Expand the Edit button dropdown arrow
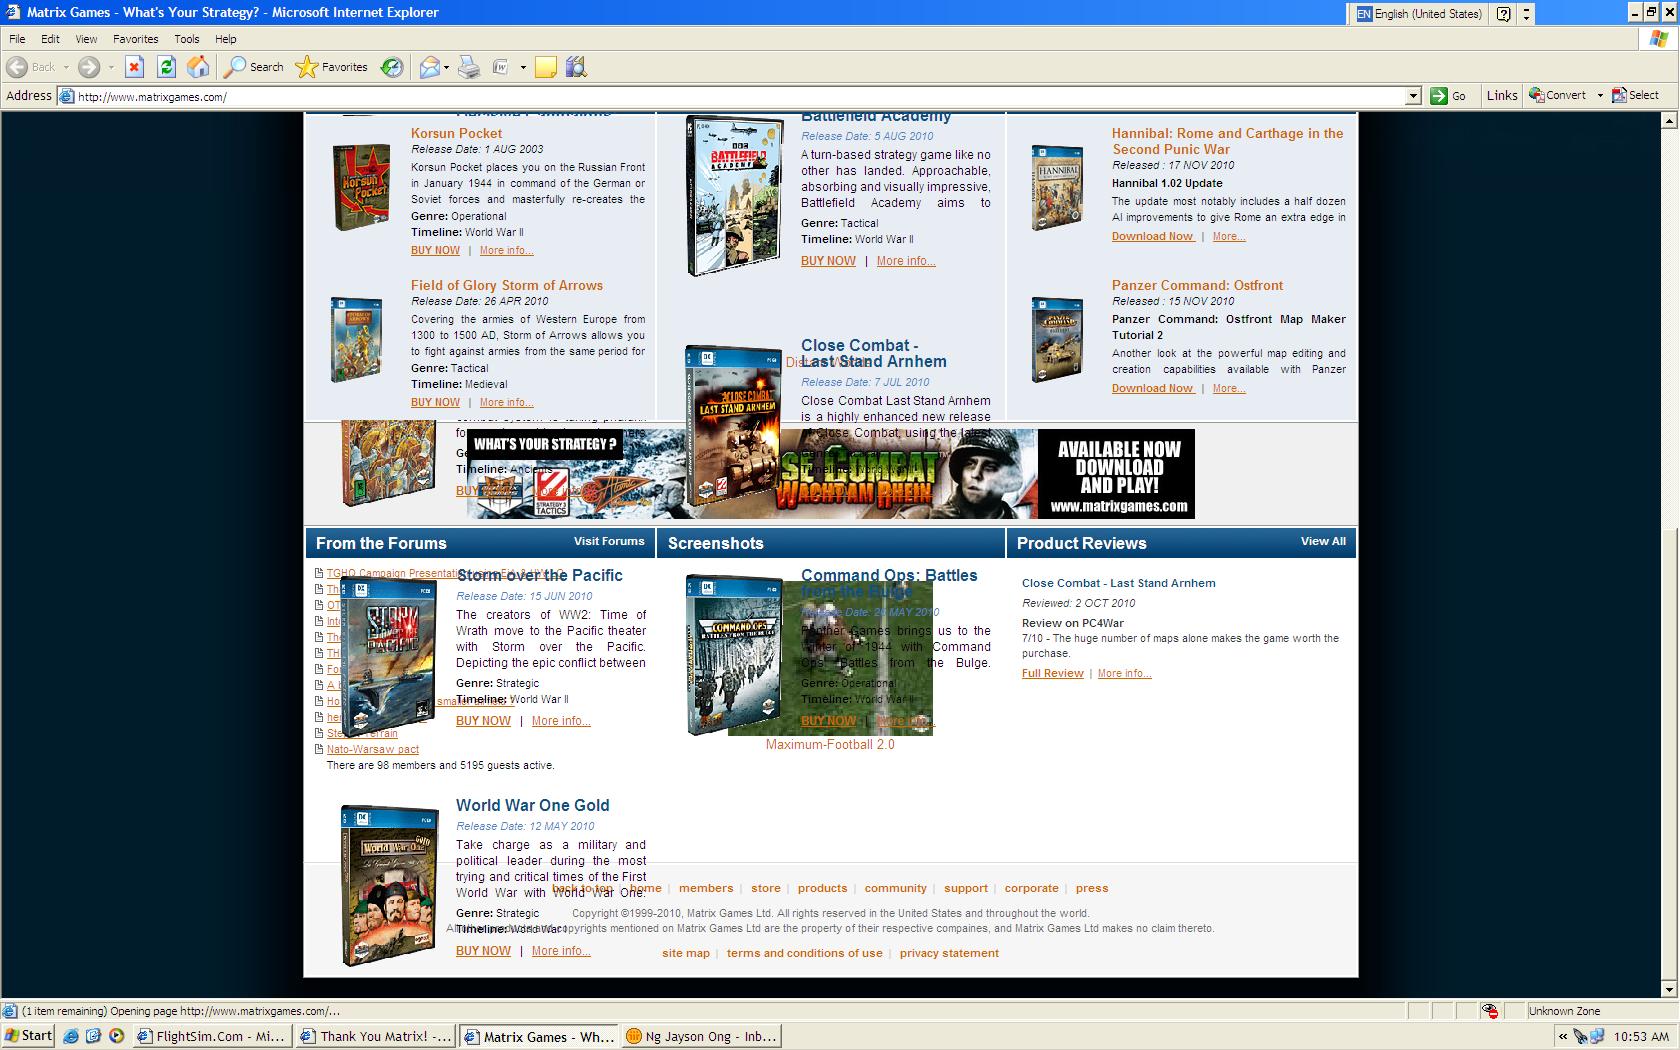Image resolution: width=1680 pixels, height=1050 pixels. (x=522, y=67)
